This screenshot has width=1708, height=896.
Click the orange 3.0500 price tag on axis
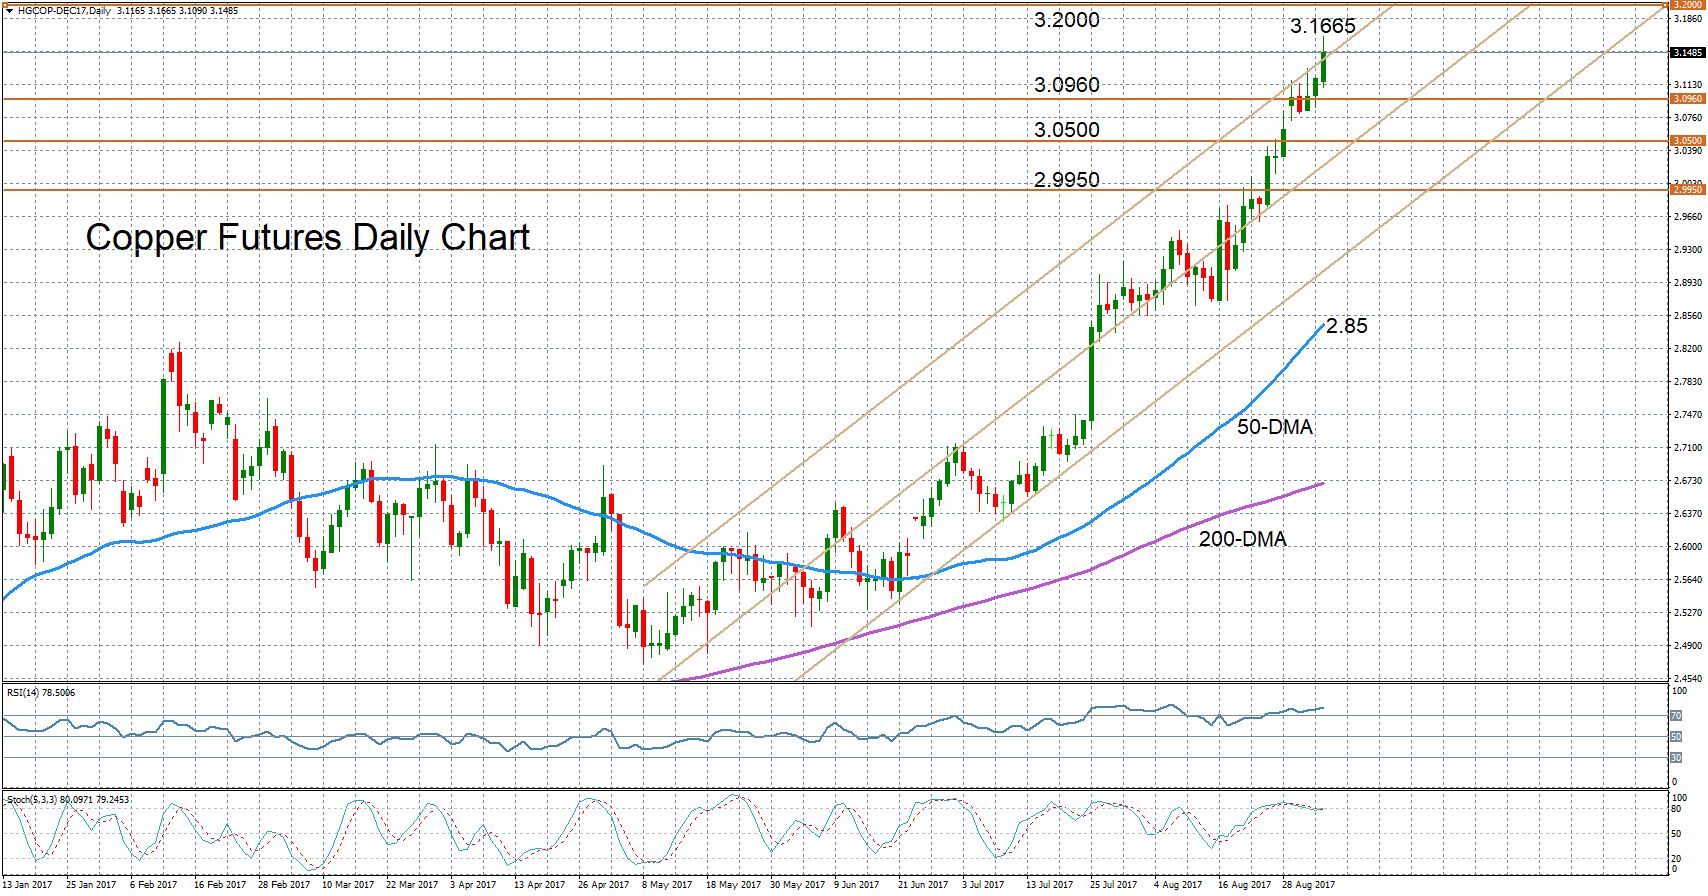1687,141
